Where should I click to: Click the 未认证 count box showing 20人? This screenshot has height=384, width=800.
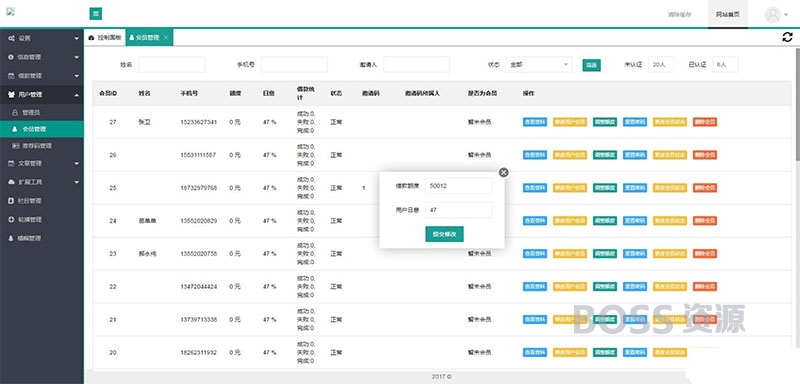coord(661,65)
